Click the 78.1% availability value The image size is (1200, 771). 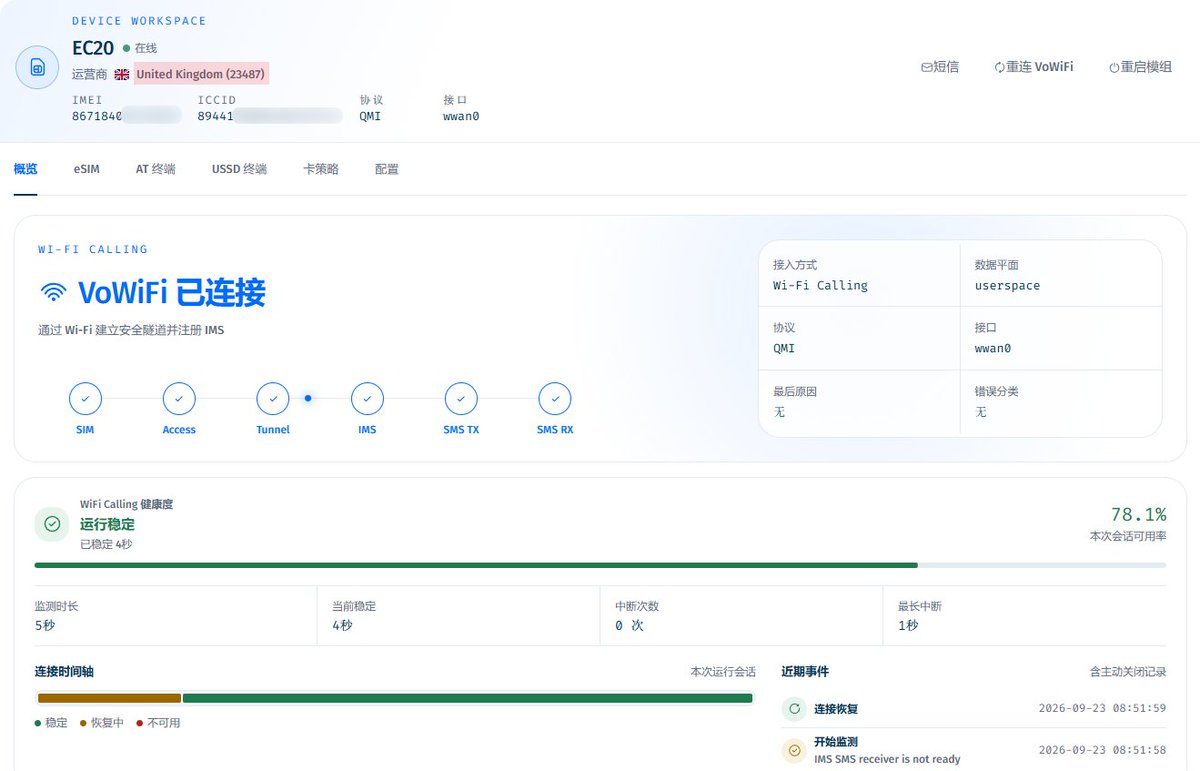[x=1138, y=514]
